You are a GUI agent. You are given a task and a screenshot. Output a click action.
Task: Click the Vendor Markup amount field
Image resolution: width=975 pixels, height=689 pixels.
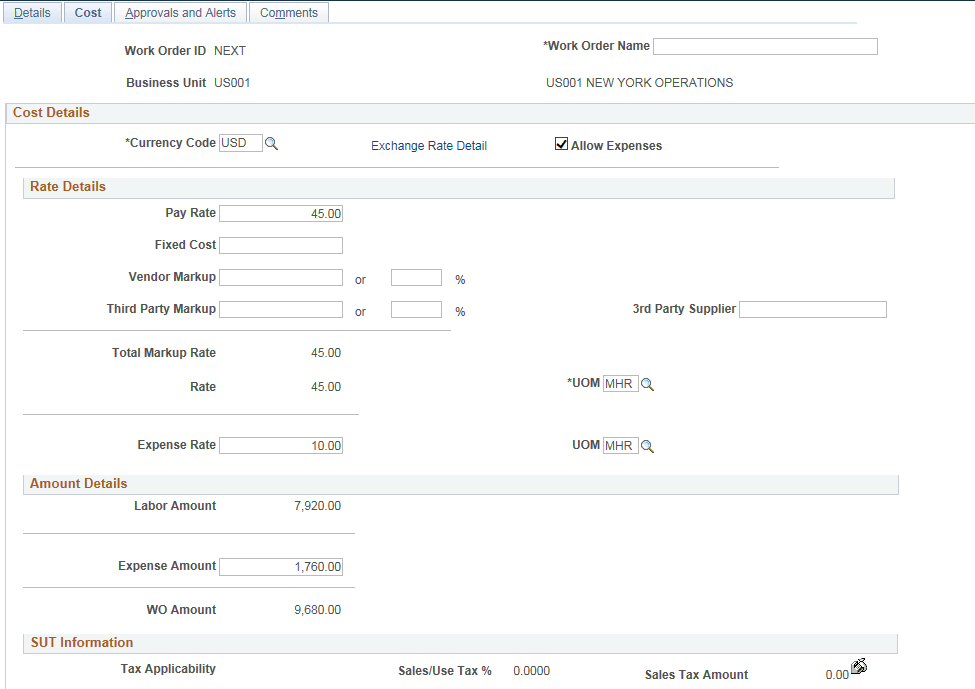281,277
